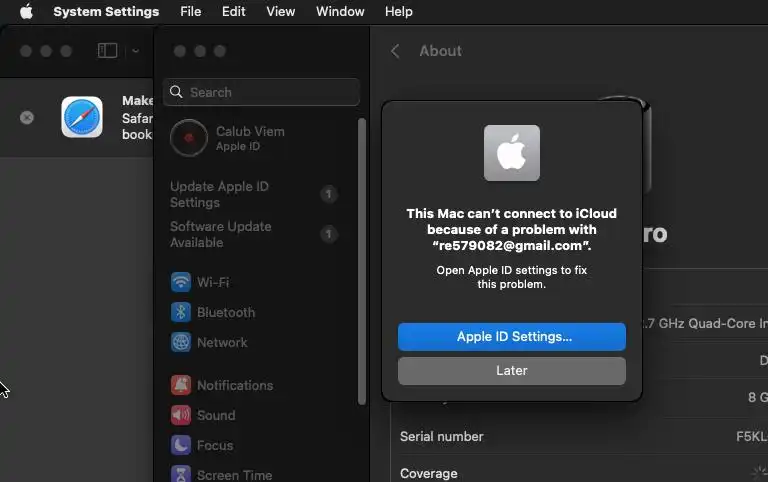This screenshot has height=482, width=768.
Task: Toggle the sidebar button in the background window
Action: tap(107, 50)
